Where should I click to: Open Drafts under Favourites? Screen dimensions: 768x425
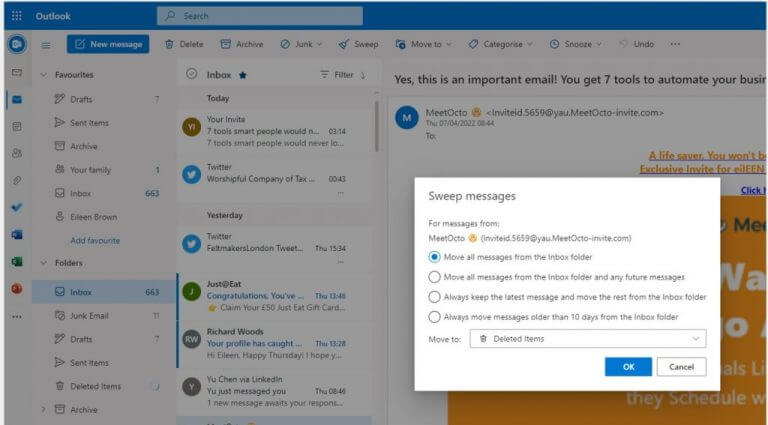[x=106, y=99]
